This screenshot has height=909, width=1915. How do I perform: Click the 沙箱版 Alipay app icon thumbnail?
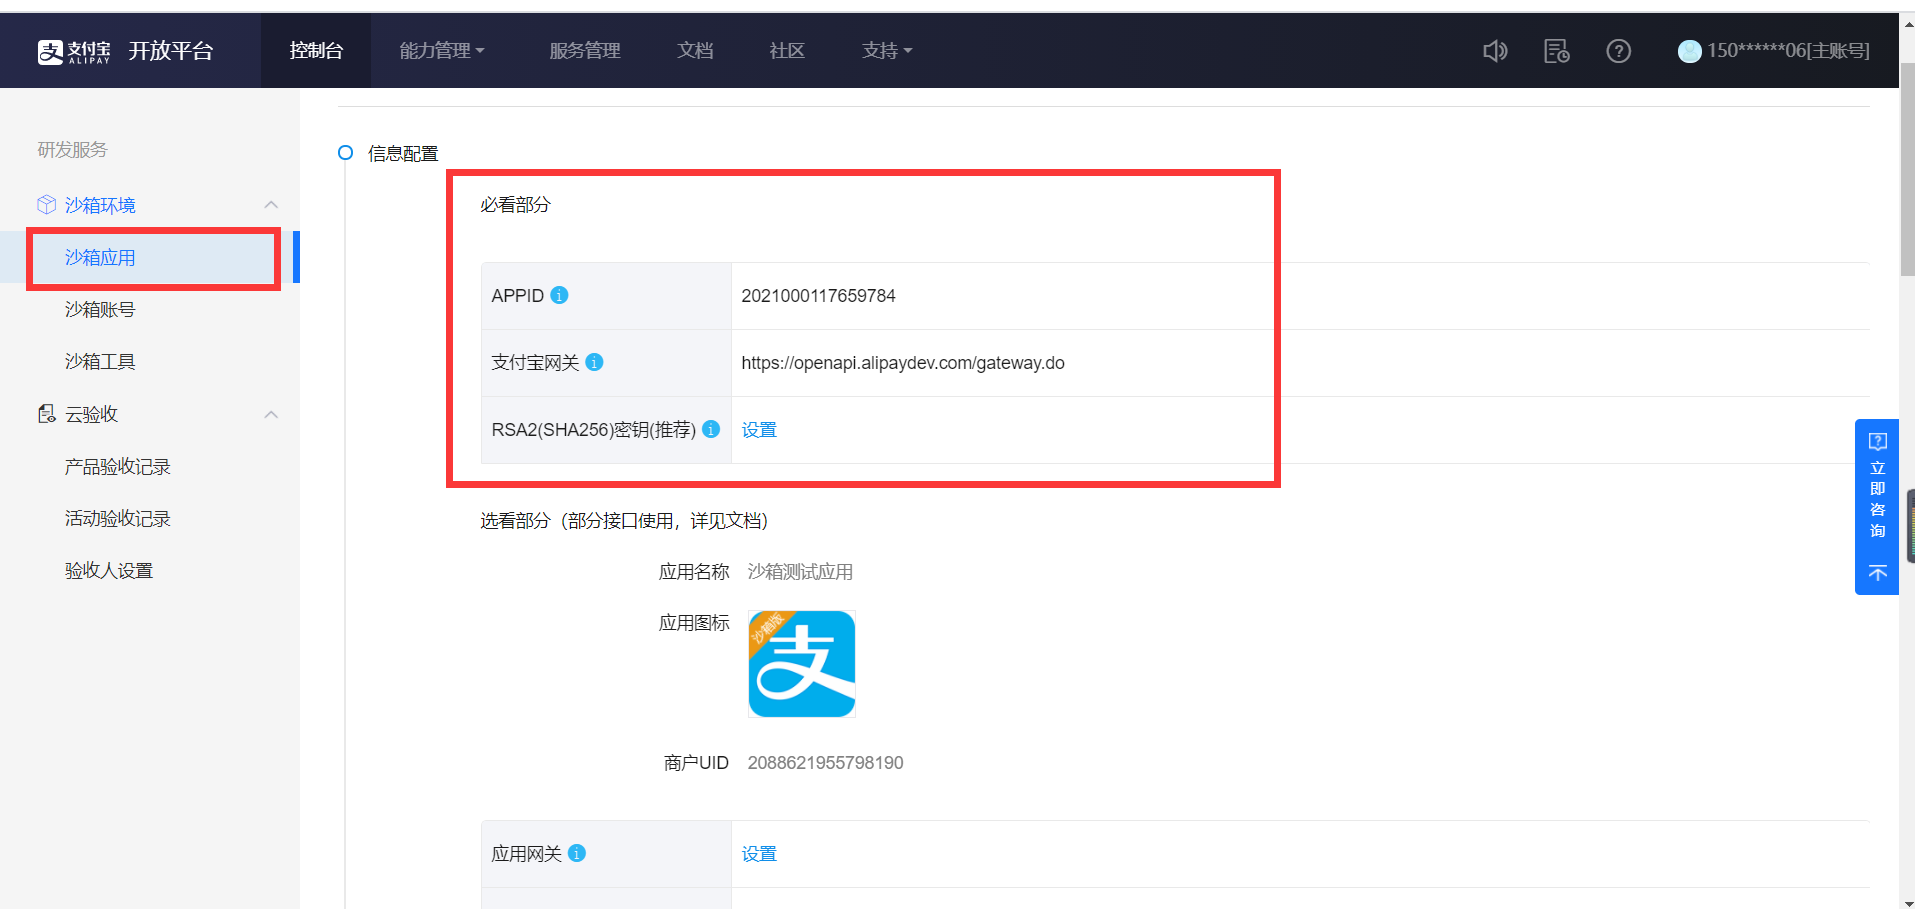pyautogui.click(x=802, y=664)
